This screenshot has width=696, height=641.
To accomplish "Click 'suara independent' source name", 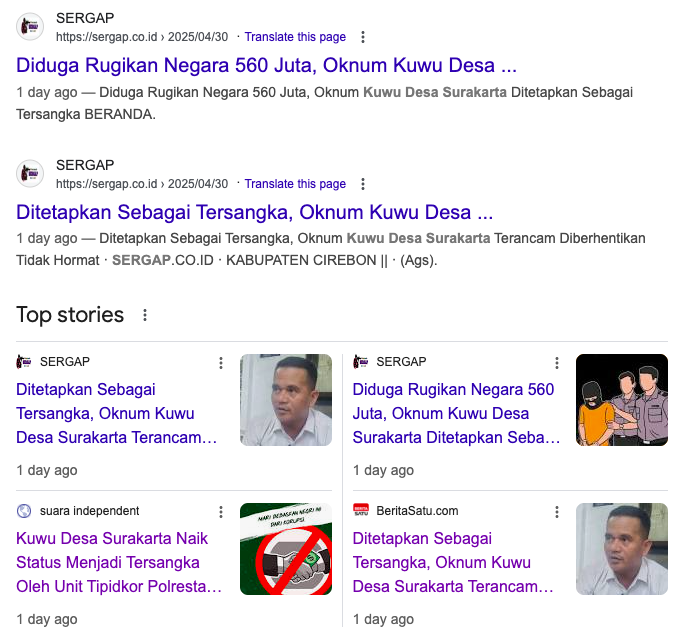I will pos(89,511).
